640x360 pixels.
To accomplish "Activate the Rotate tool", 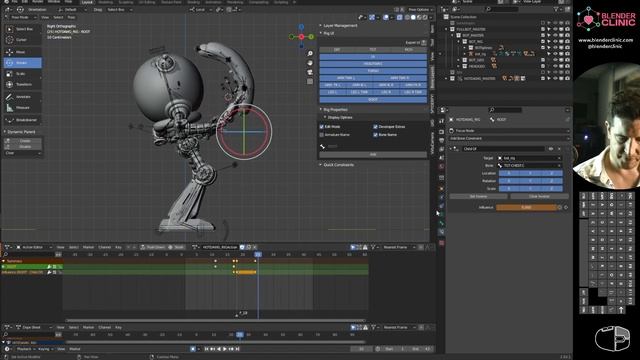I will click(22, 63).
